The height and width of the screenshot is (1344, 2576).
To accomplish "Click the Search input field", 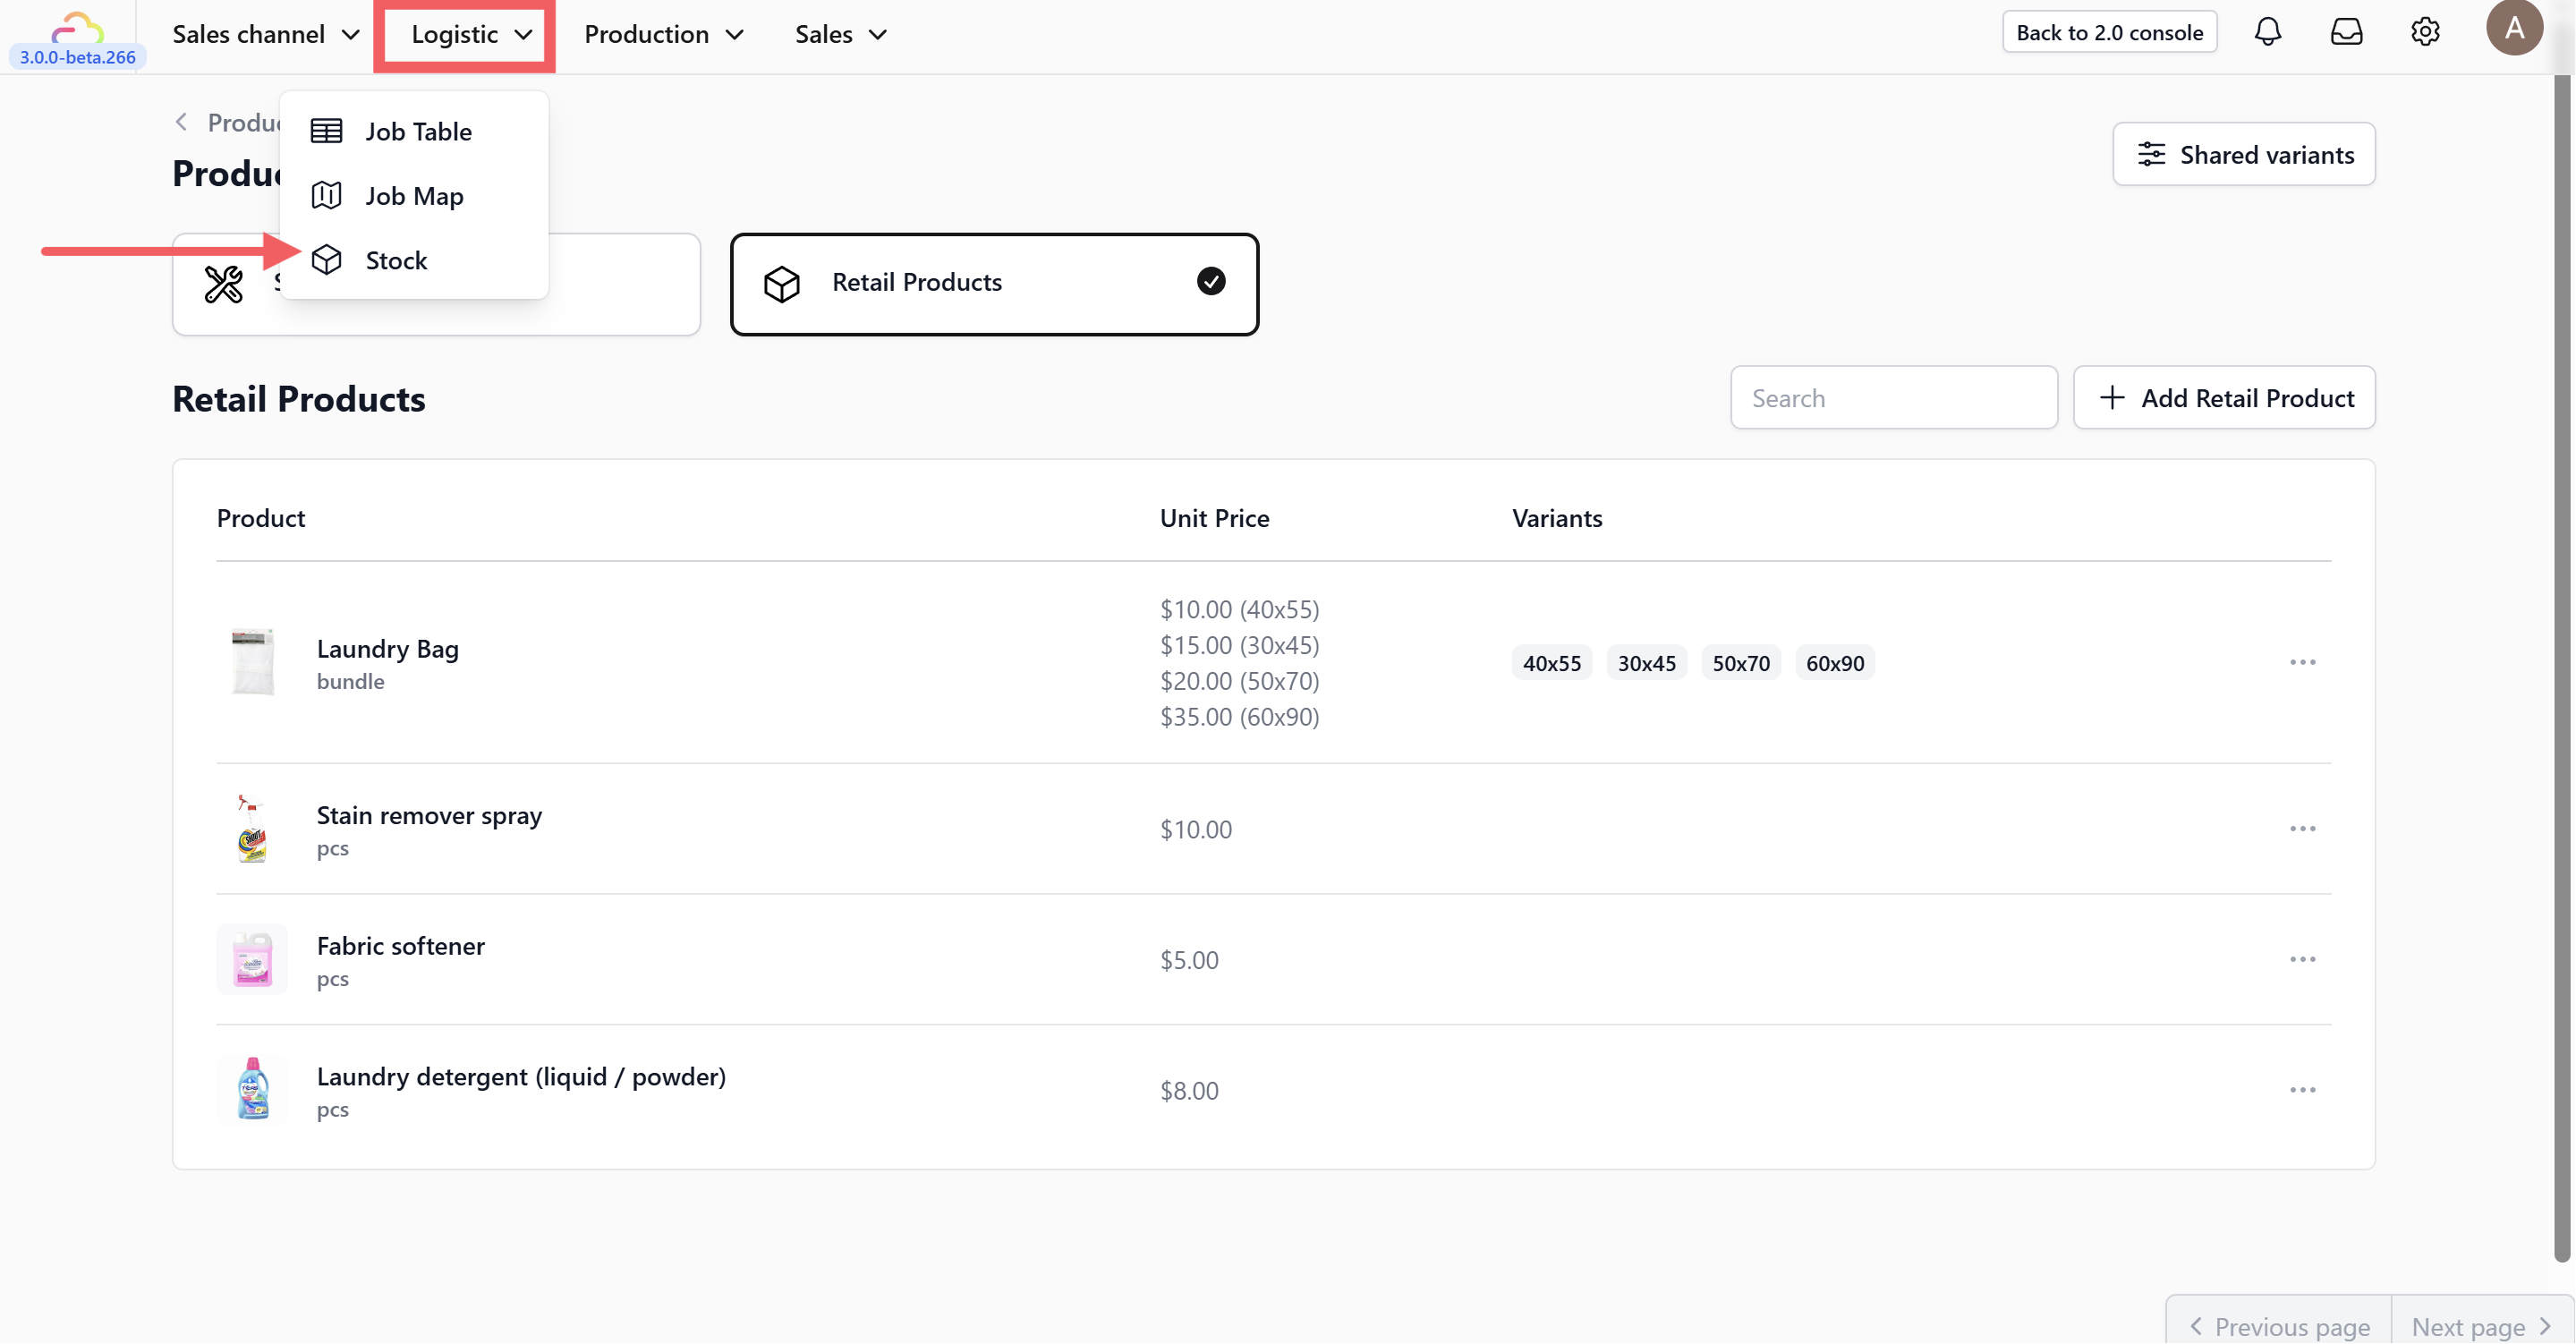I will pyautogui.click(x=1893, y=398).
